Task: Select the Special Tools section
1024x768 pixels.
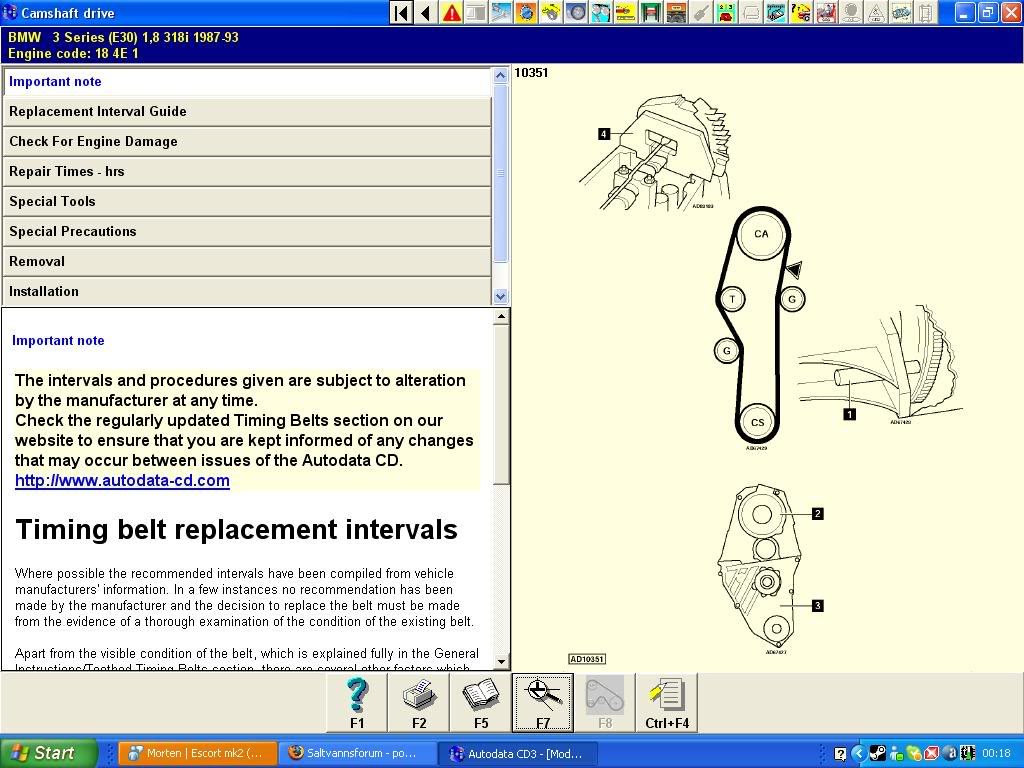Action: click(x=247, y=202)
